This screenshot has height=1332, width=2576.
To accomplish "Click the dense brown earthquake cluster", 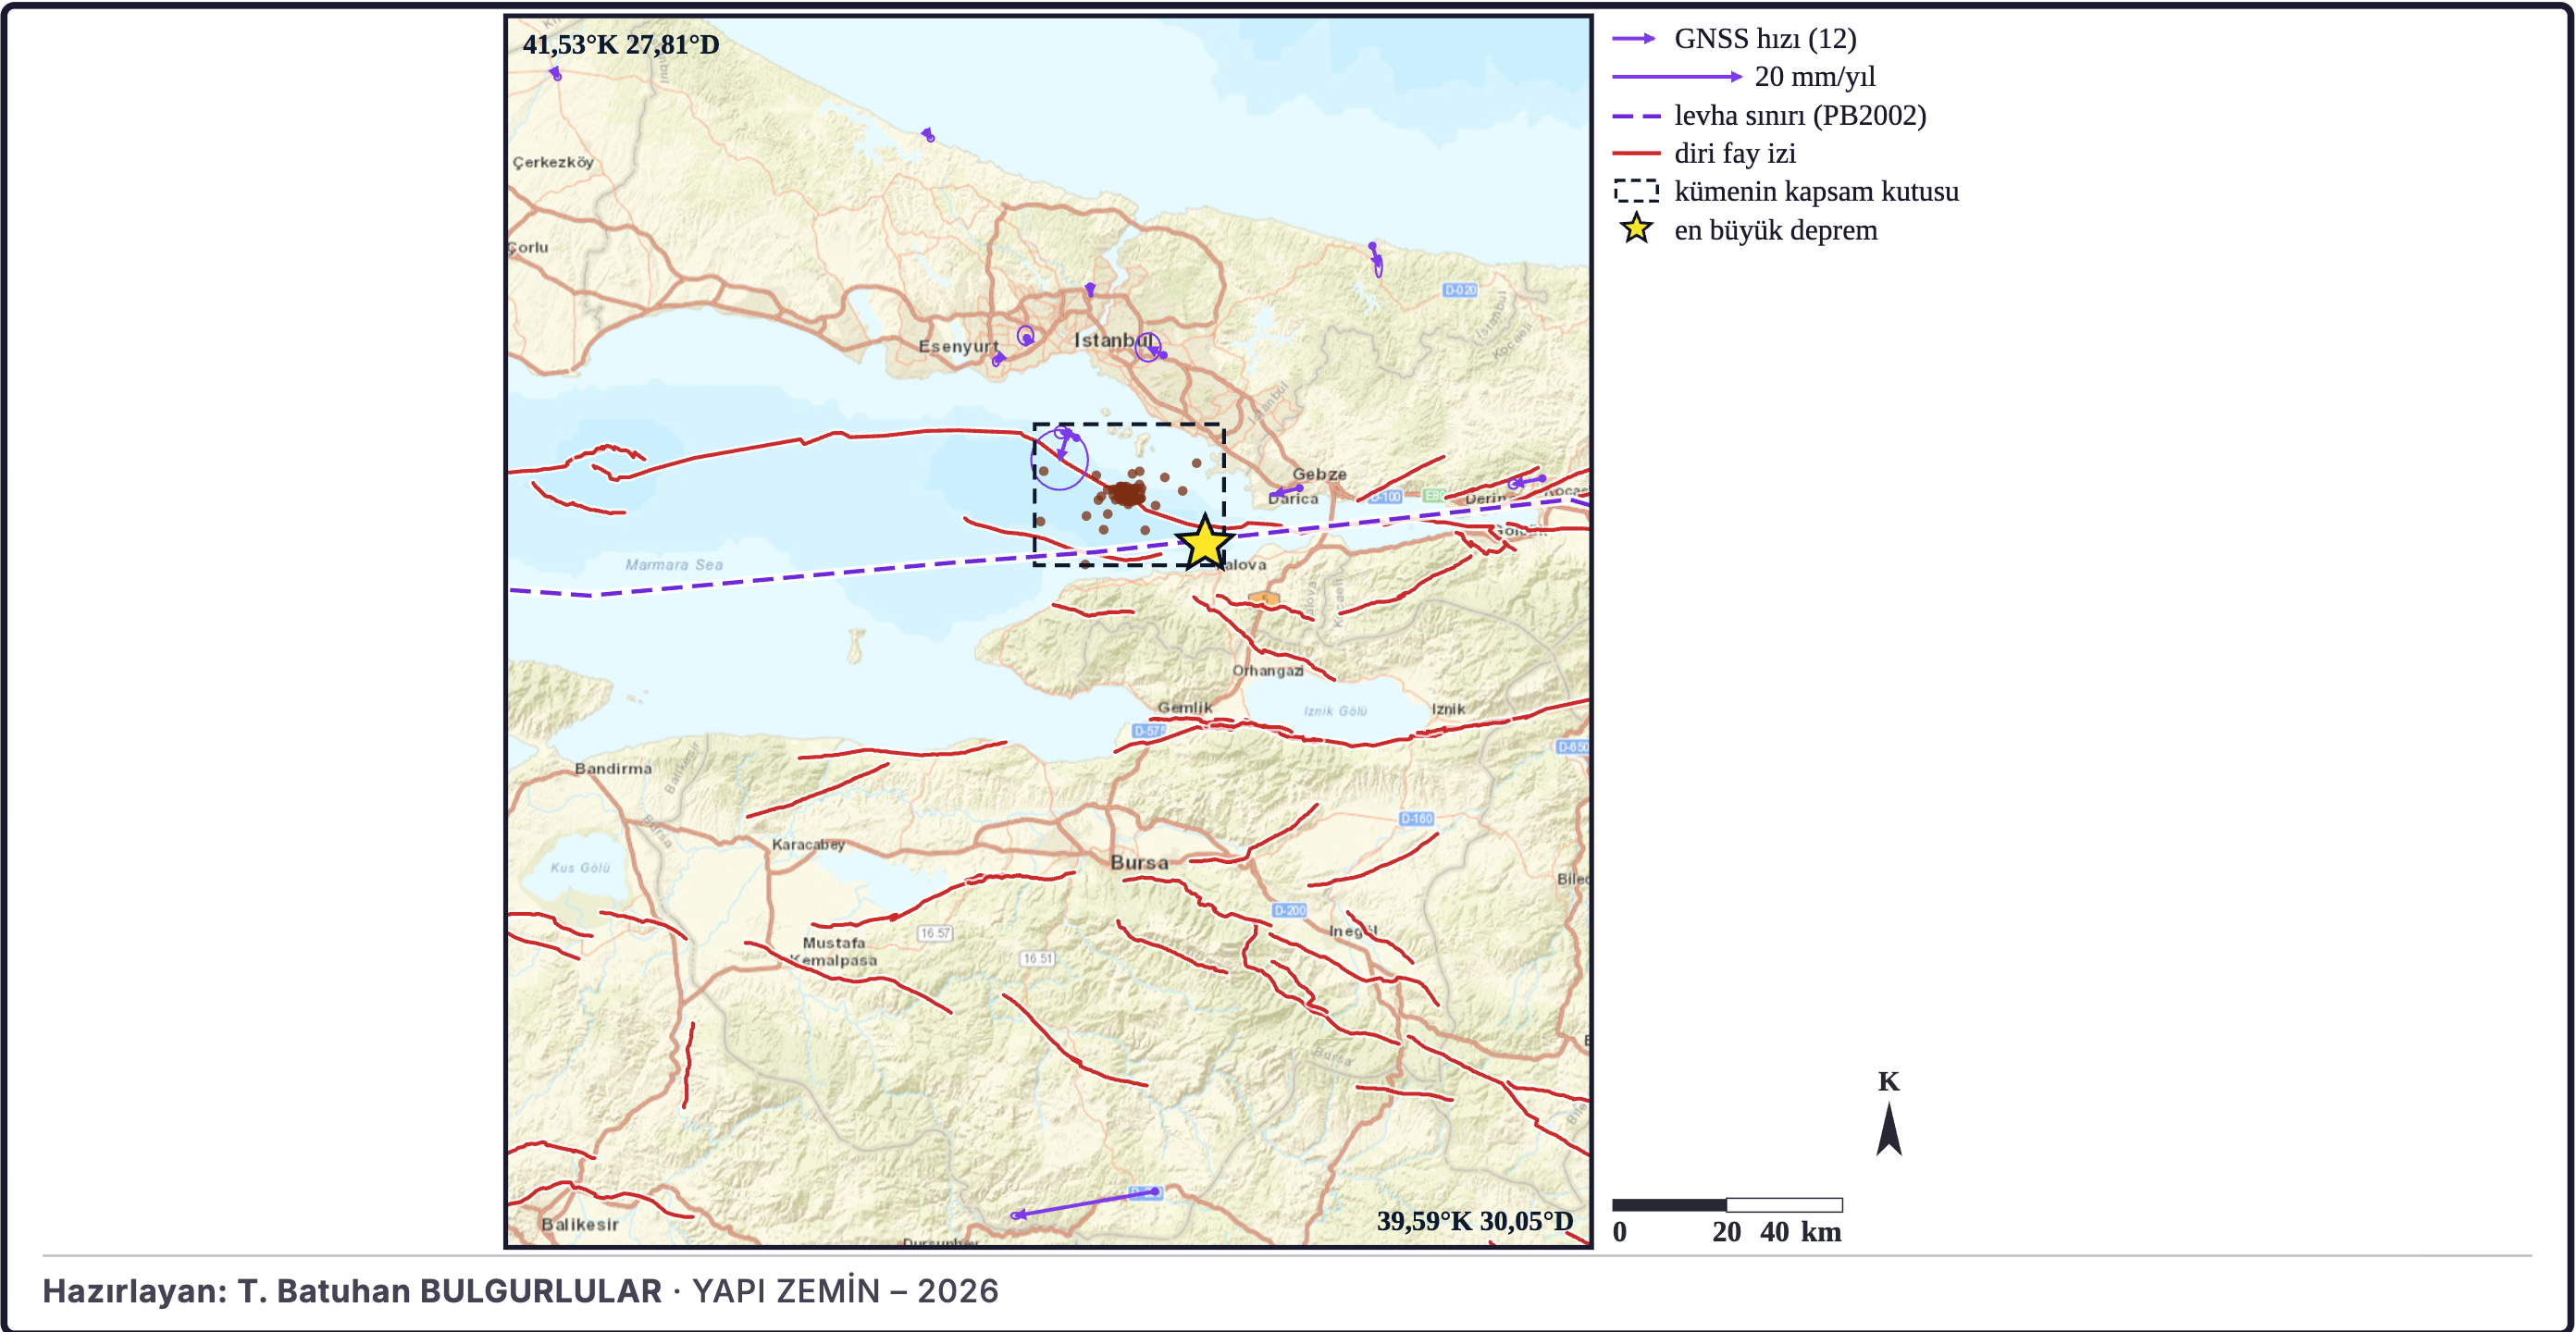I will 1127,493.
